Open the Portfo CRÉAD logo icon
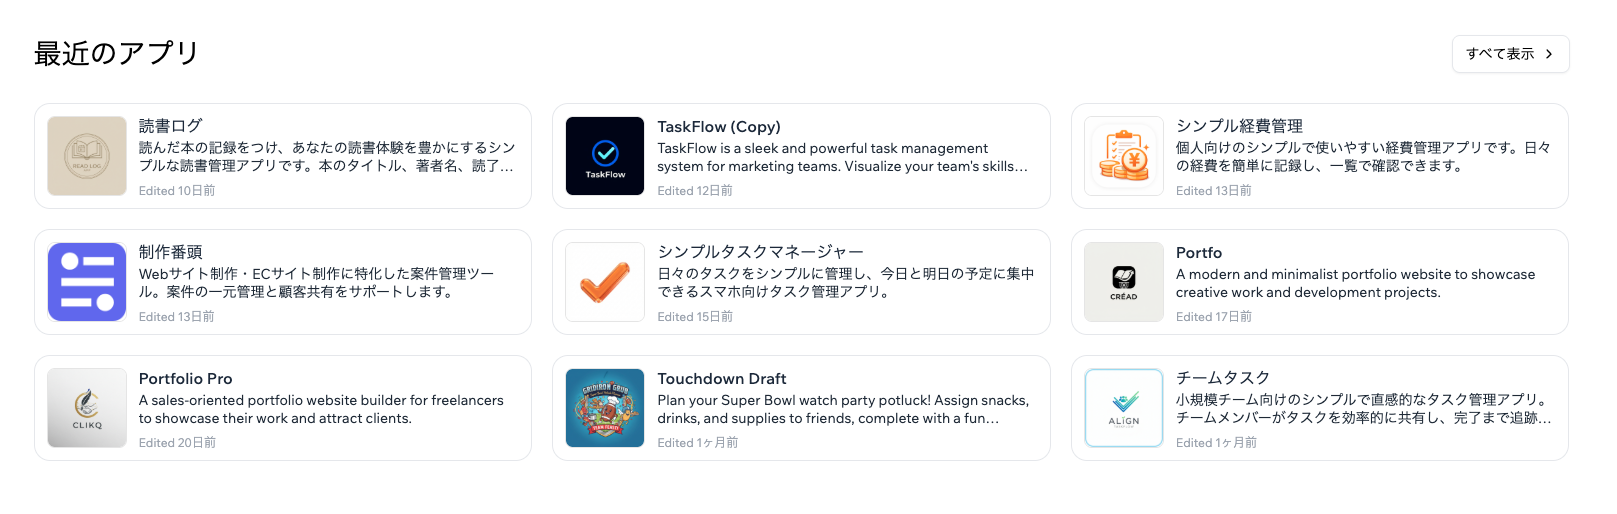1617x514 pixels. click(1124, 282)
